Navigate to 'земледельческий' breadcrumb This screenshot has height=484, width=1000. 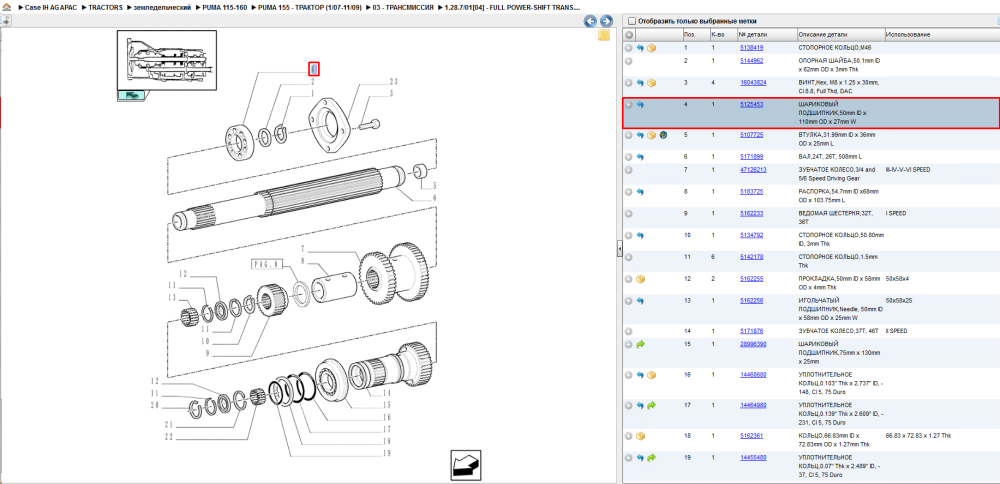[x=162, y=7]
